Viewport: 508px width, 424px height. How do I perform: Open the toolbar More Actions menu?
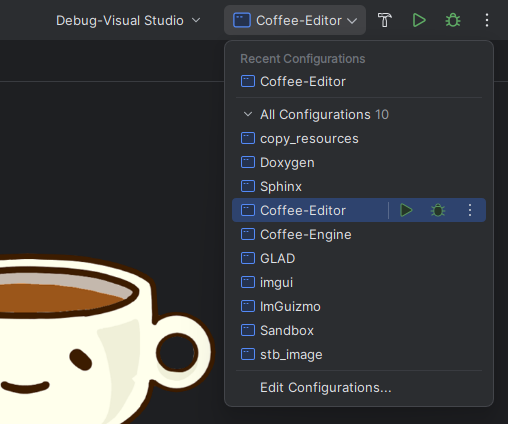point(487,20)
